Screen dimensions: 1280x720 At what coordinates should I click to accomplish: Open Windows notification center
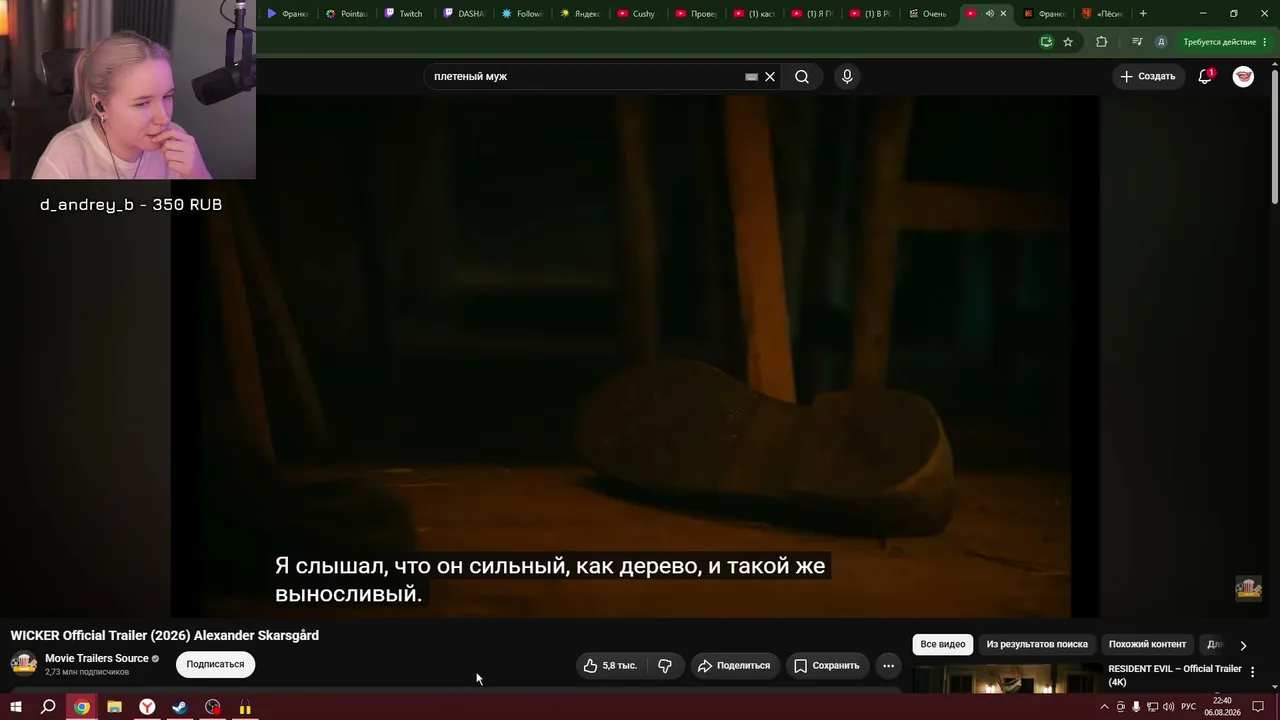[1258, 707]
